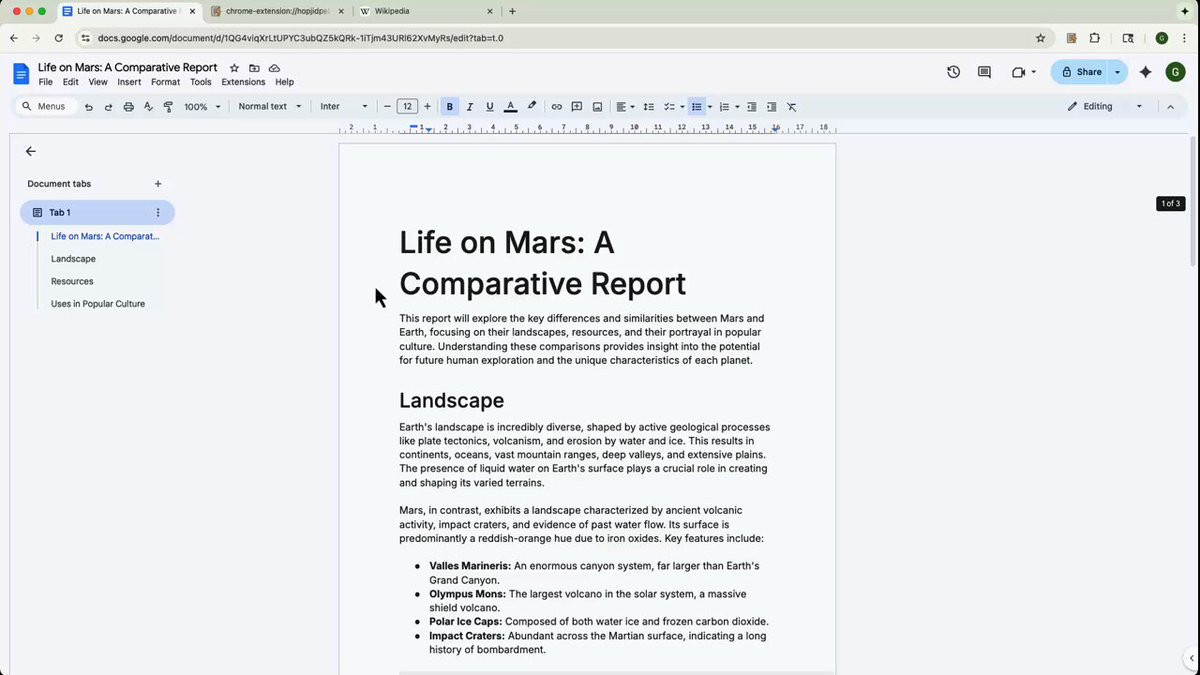
Task: Click the Share button
Action: click(1081, 72)
